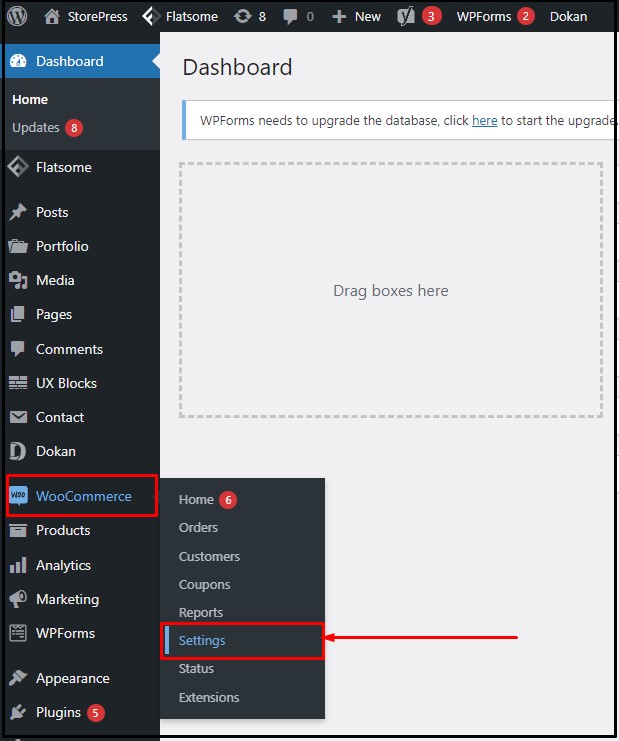Click the Yoast SEO icon in admin bar
Viewport: 619px width, 741px height.
coord(406,16)
